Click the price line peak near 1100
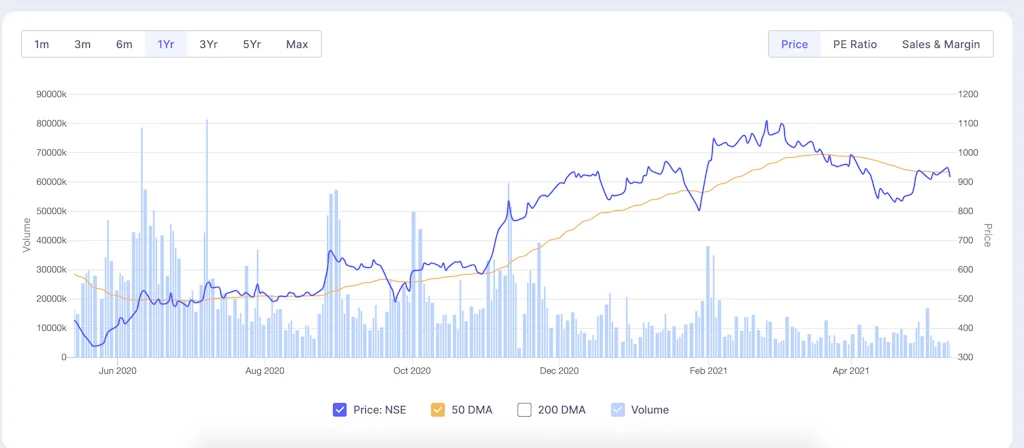 click(766, 122)
